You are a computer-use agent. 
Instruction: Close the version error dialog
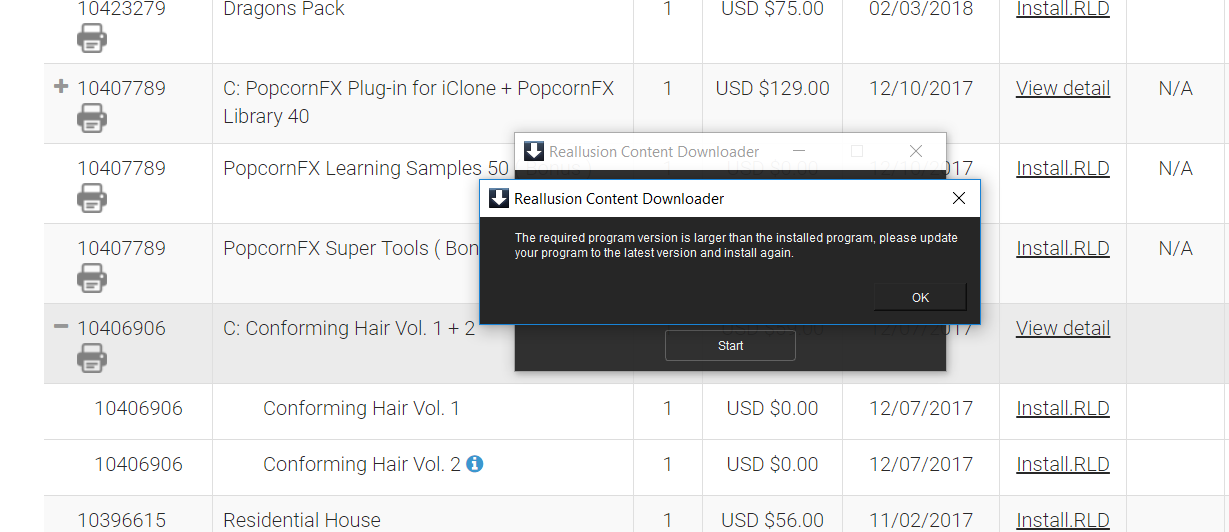coord(958,198)
